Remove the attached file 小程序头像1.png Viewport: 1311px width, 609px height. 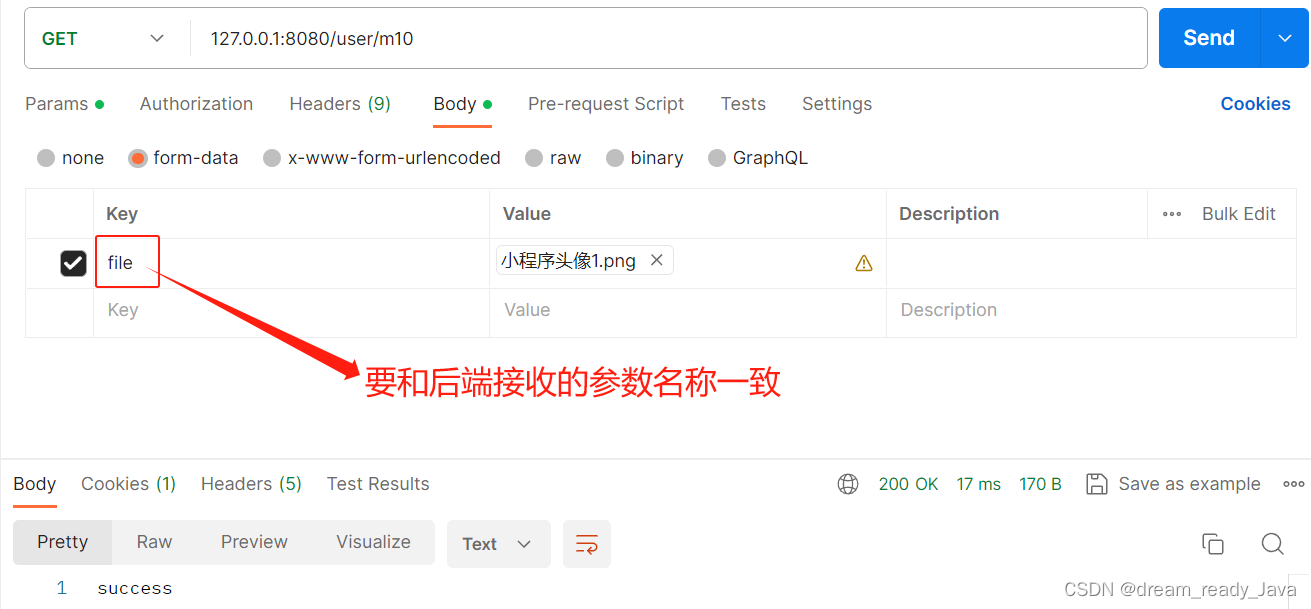(657, 260)
